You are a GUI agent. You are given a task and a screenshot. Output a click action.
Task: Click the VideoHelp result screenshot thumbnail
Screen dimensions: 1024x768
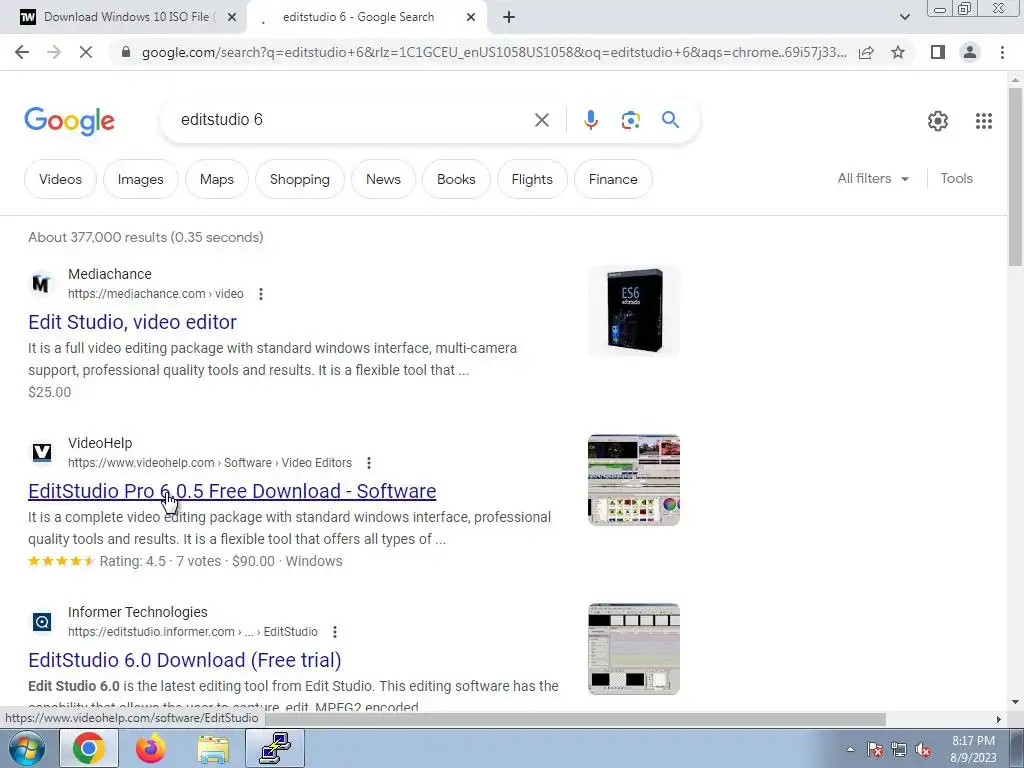pyautogui.click(x=633, y=480)
